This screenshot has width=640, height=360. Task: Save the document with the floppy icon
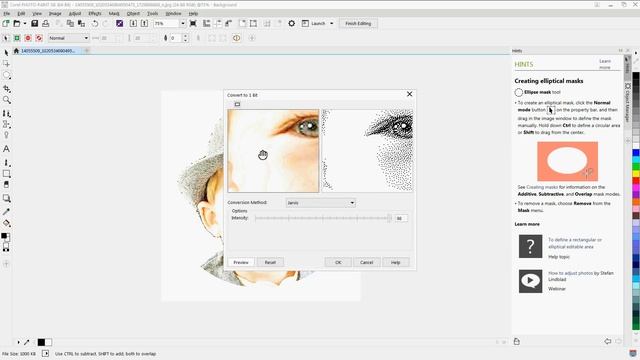(35, 24)
